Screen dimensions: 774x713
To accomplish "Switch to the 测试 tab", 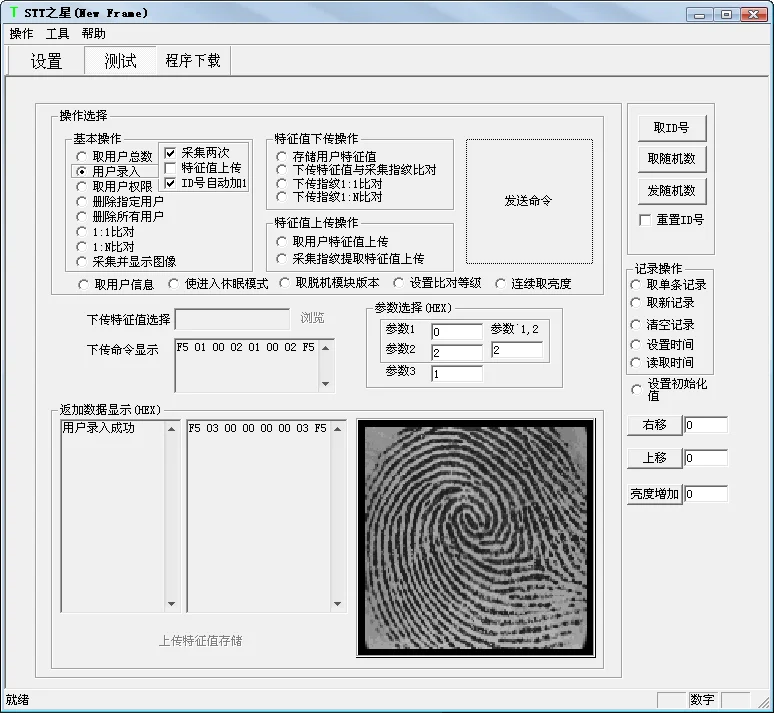I will pos(120,61).
